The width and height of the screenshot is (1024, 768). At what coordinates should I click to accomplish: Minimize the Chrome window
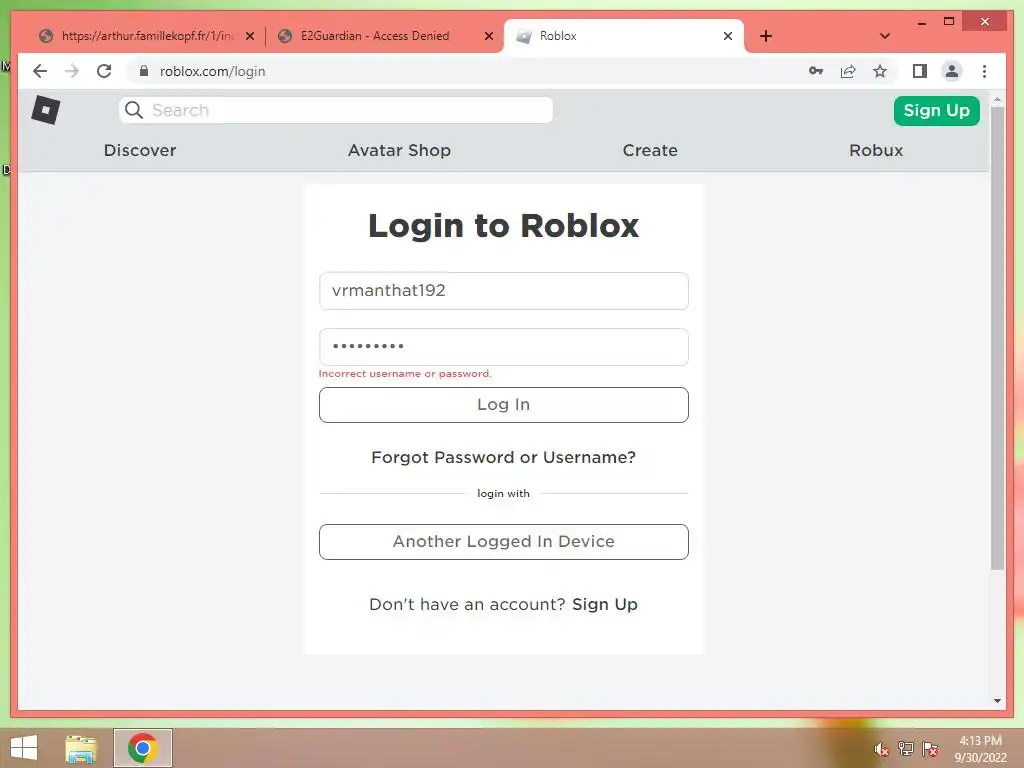coord(921,22)
